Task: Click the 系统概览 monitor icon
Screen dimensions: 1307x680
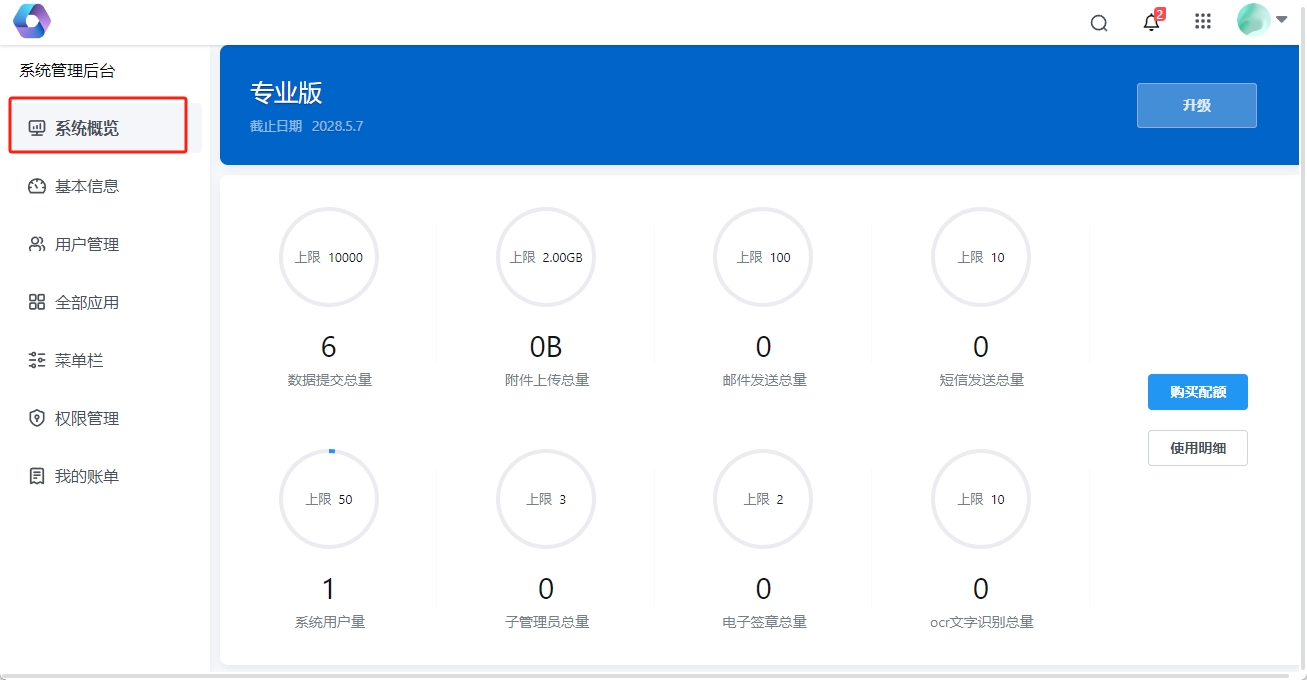Action: click(x=37, y=128)
